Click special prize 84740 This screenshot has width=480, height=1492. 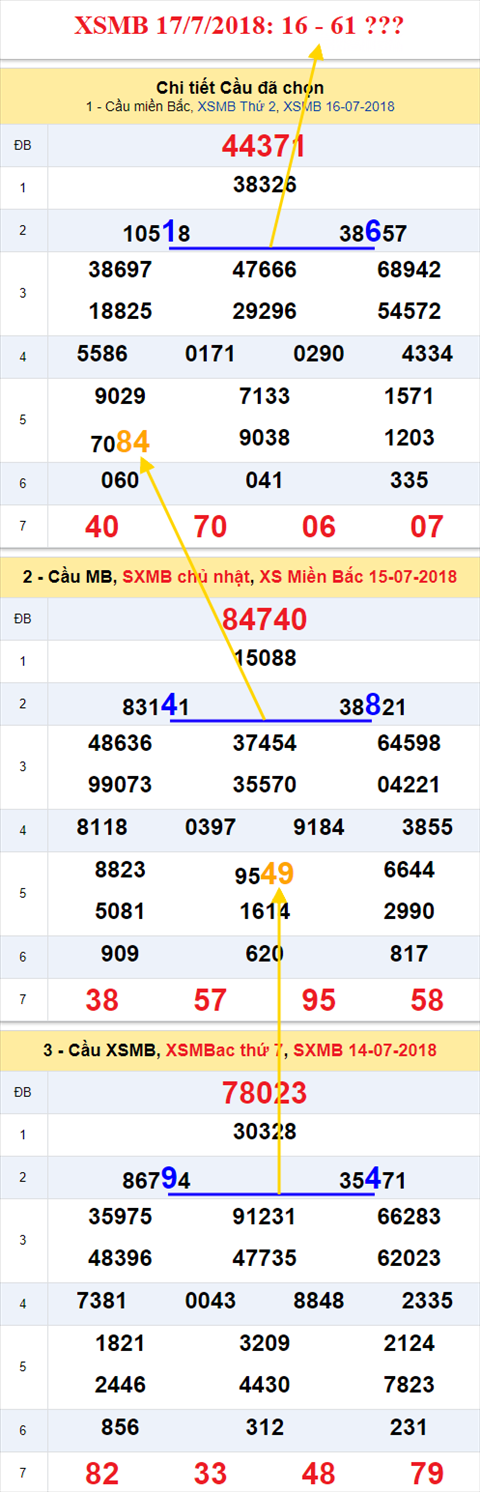[264, 619]
